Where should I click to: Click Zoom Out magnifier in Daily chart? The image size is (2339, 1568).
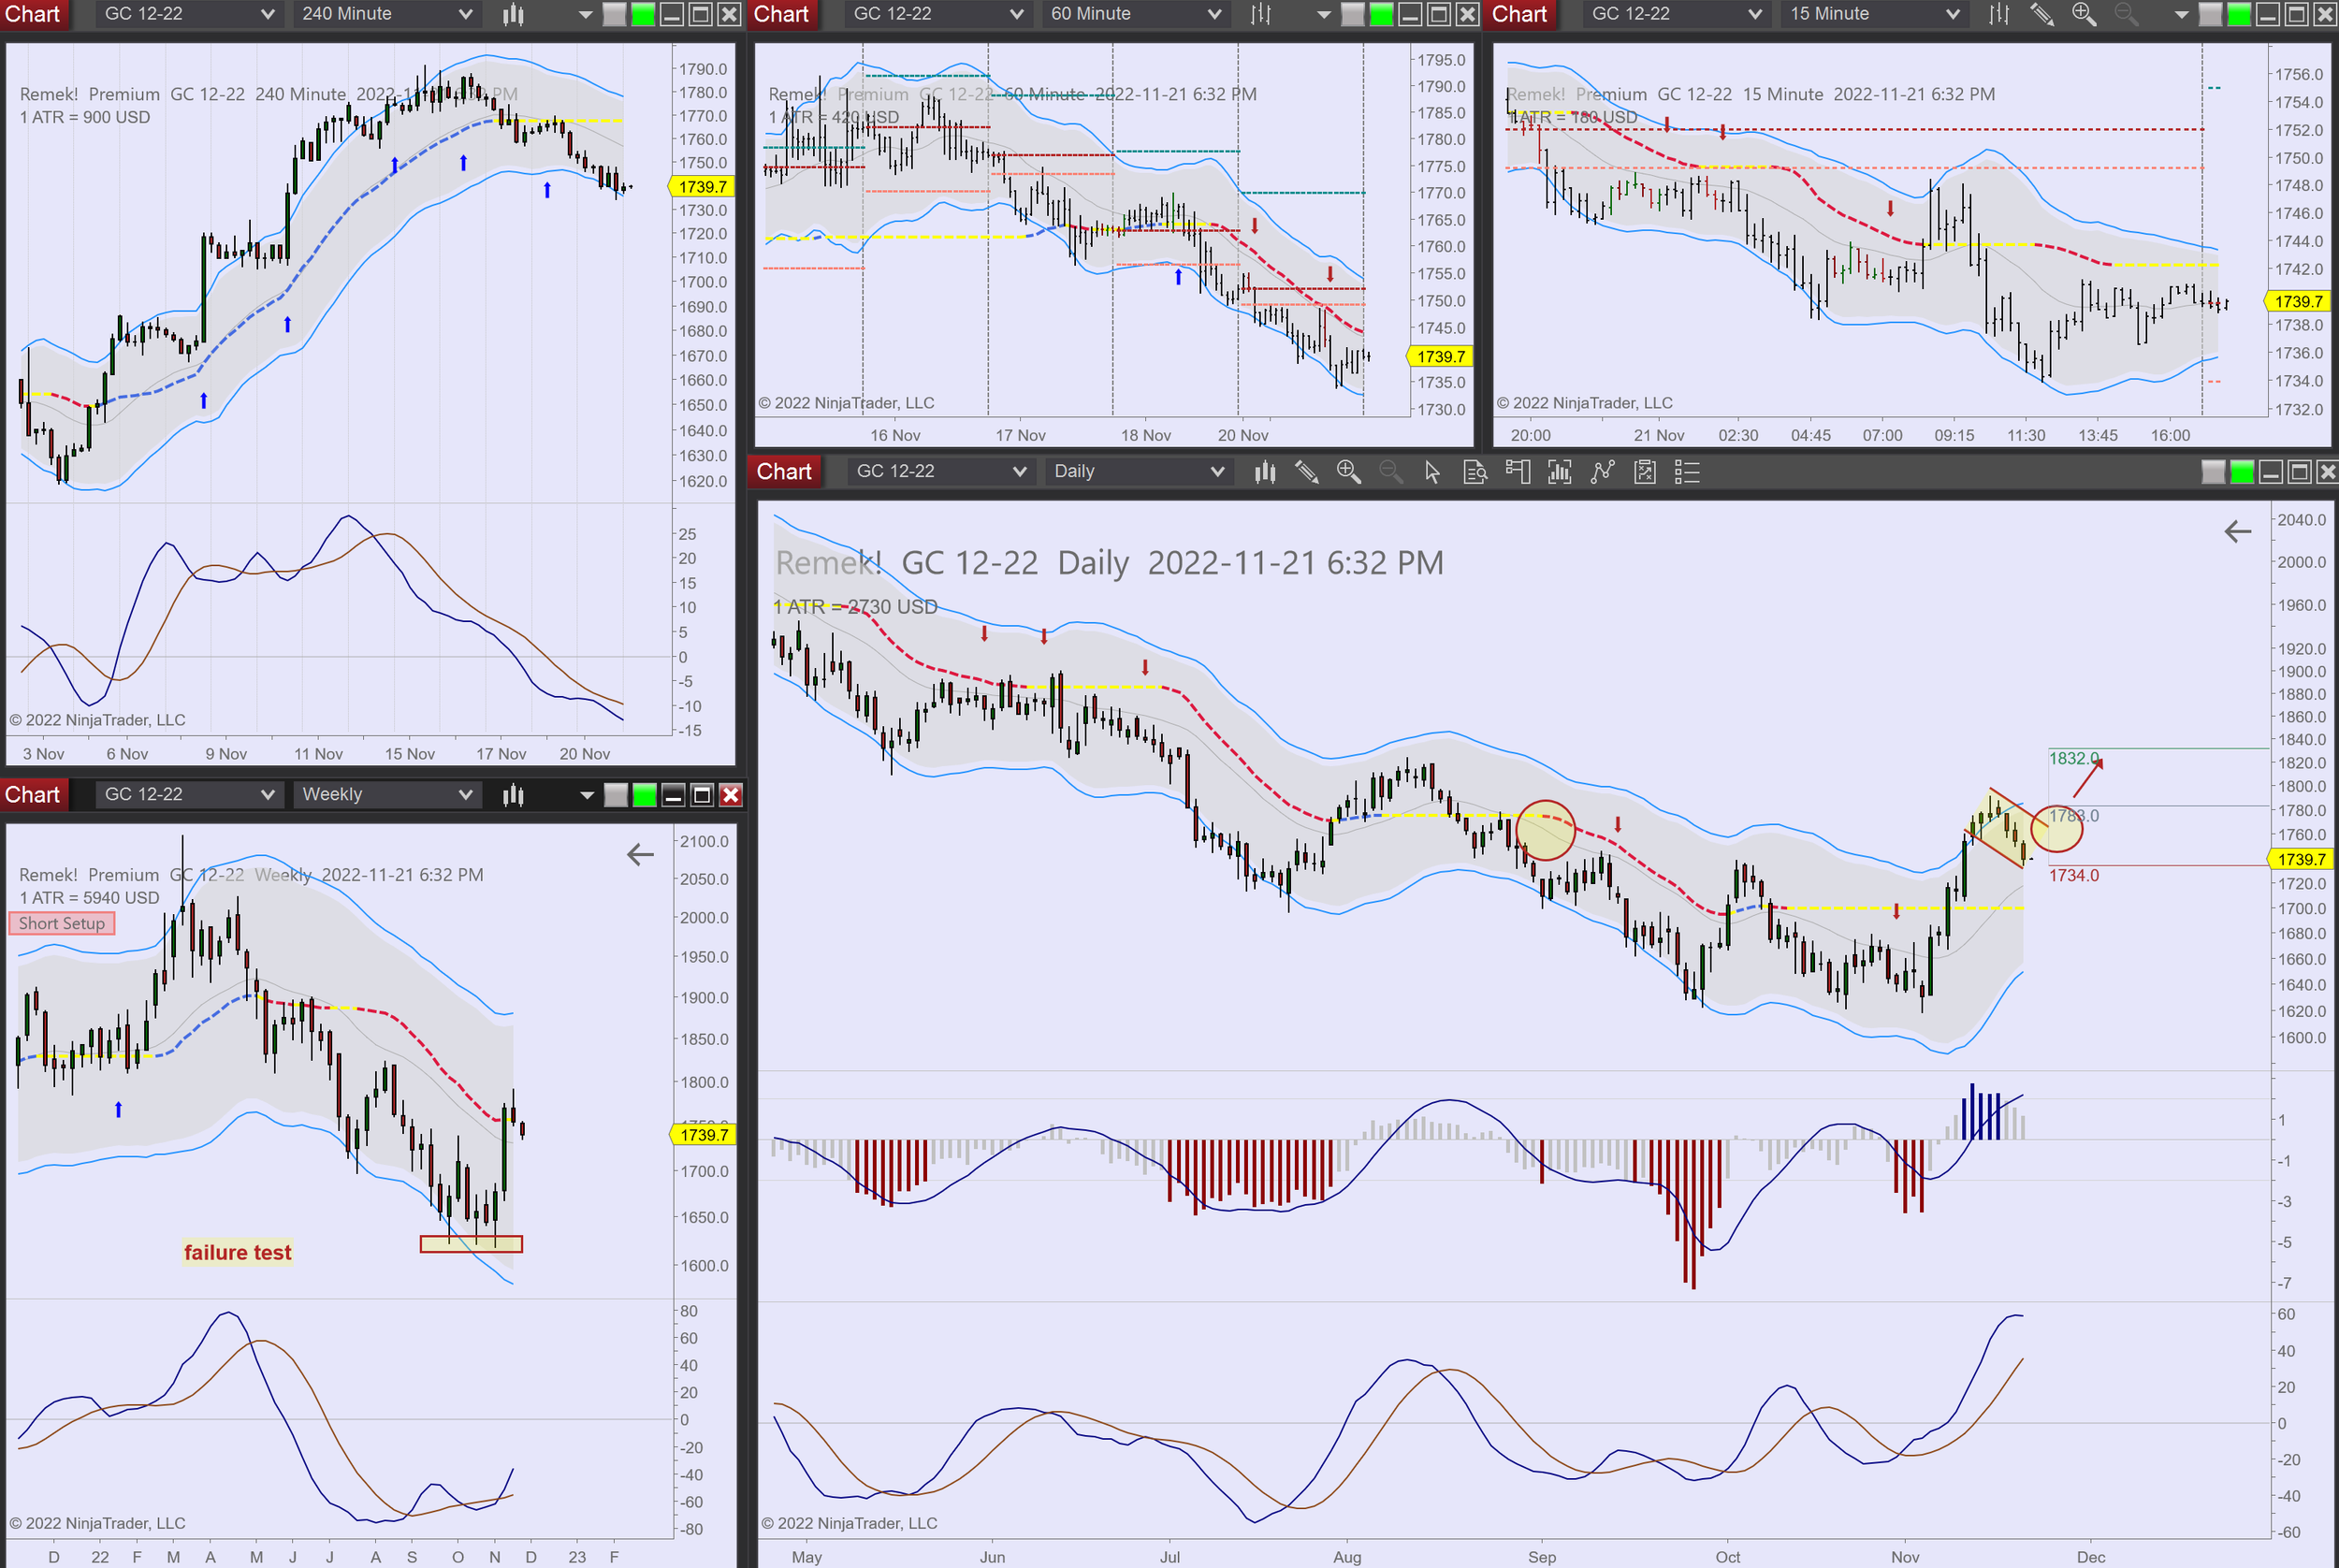1390,472
